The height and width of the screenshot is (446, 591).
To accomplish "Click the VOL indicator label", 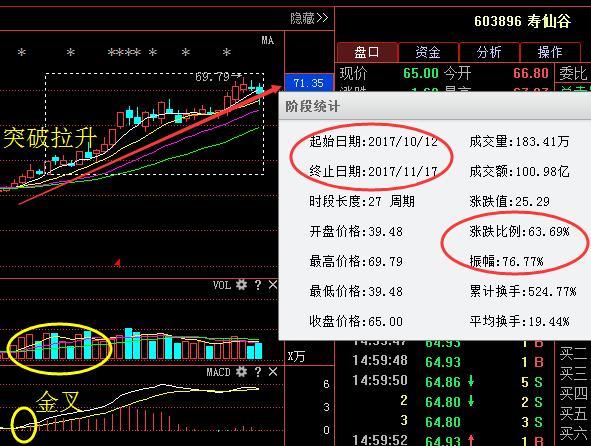I will point(222,285).
